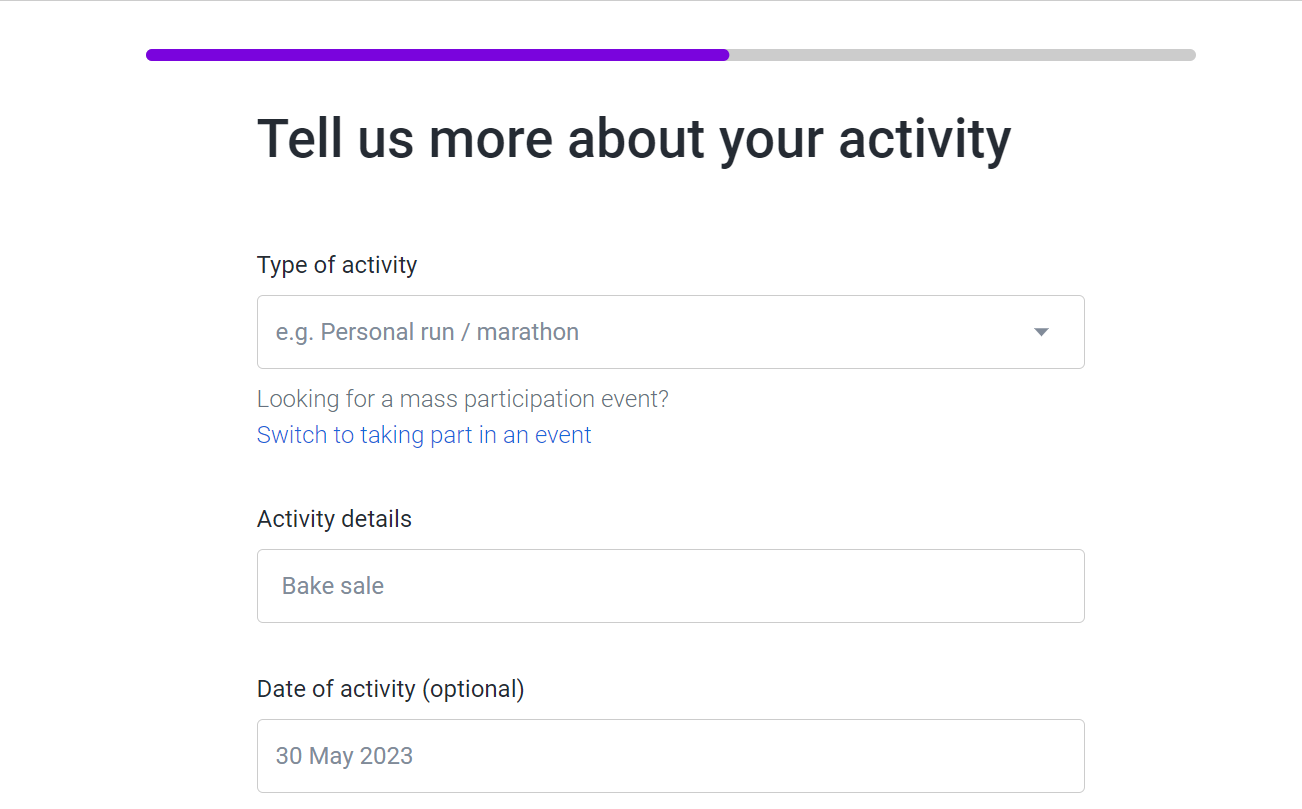The width and height of the screenshot is (1302, 809).
Task: Click the 'Date of activity (optional)' label
Action: pos(390,689)
